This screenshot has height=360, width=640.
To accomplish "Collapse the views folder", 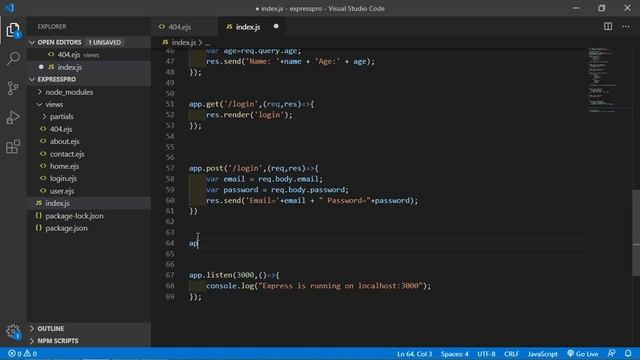I will 54,104.
